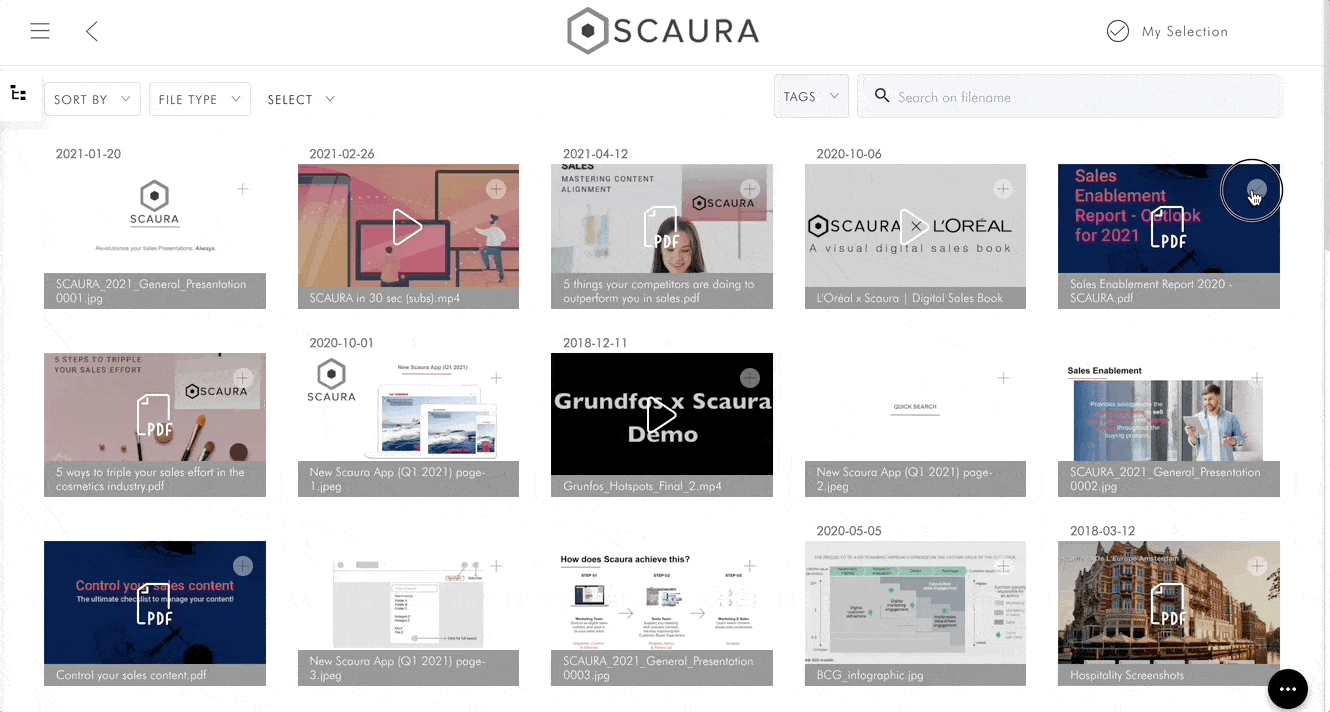Toggle selection plus on General_Presentation 0001.jpg

[242, 189]
